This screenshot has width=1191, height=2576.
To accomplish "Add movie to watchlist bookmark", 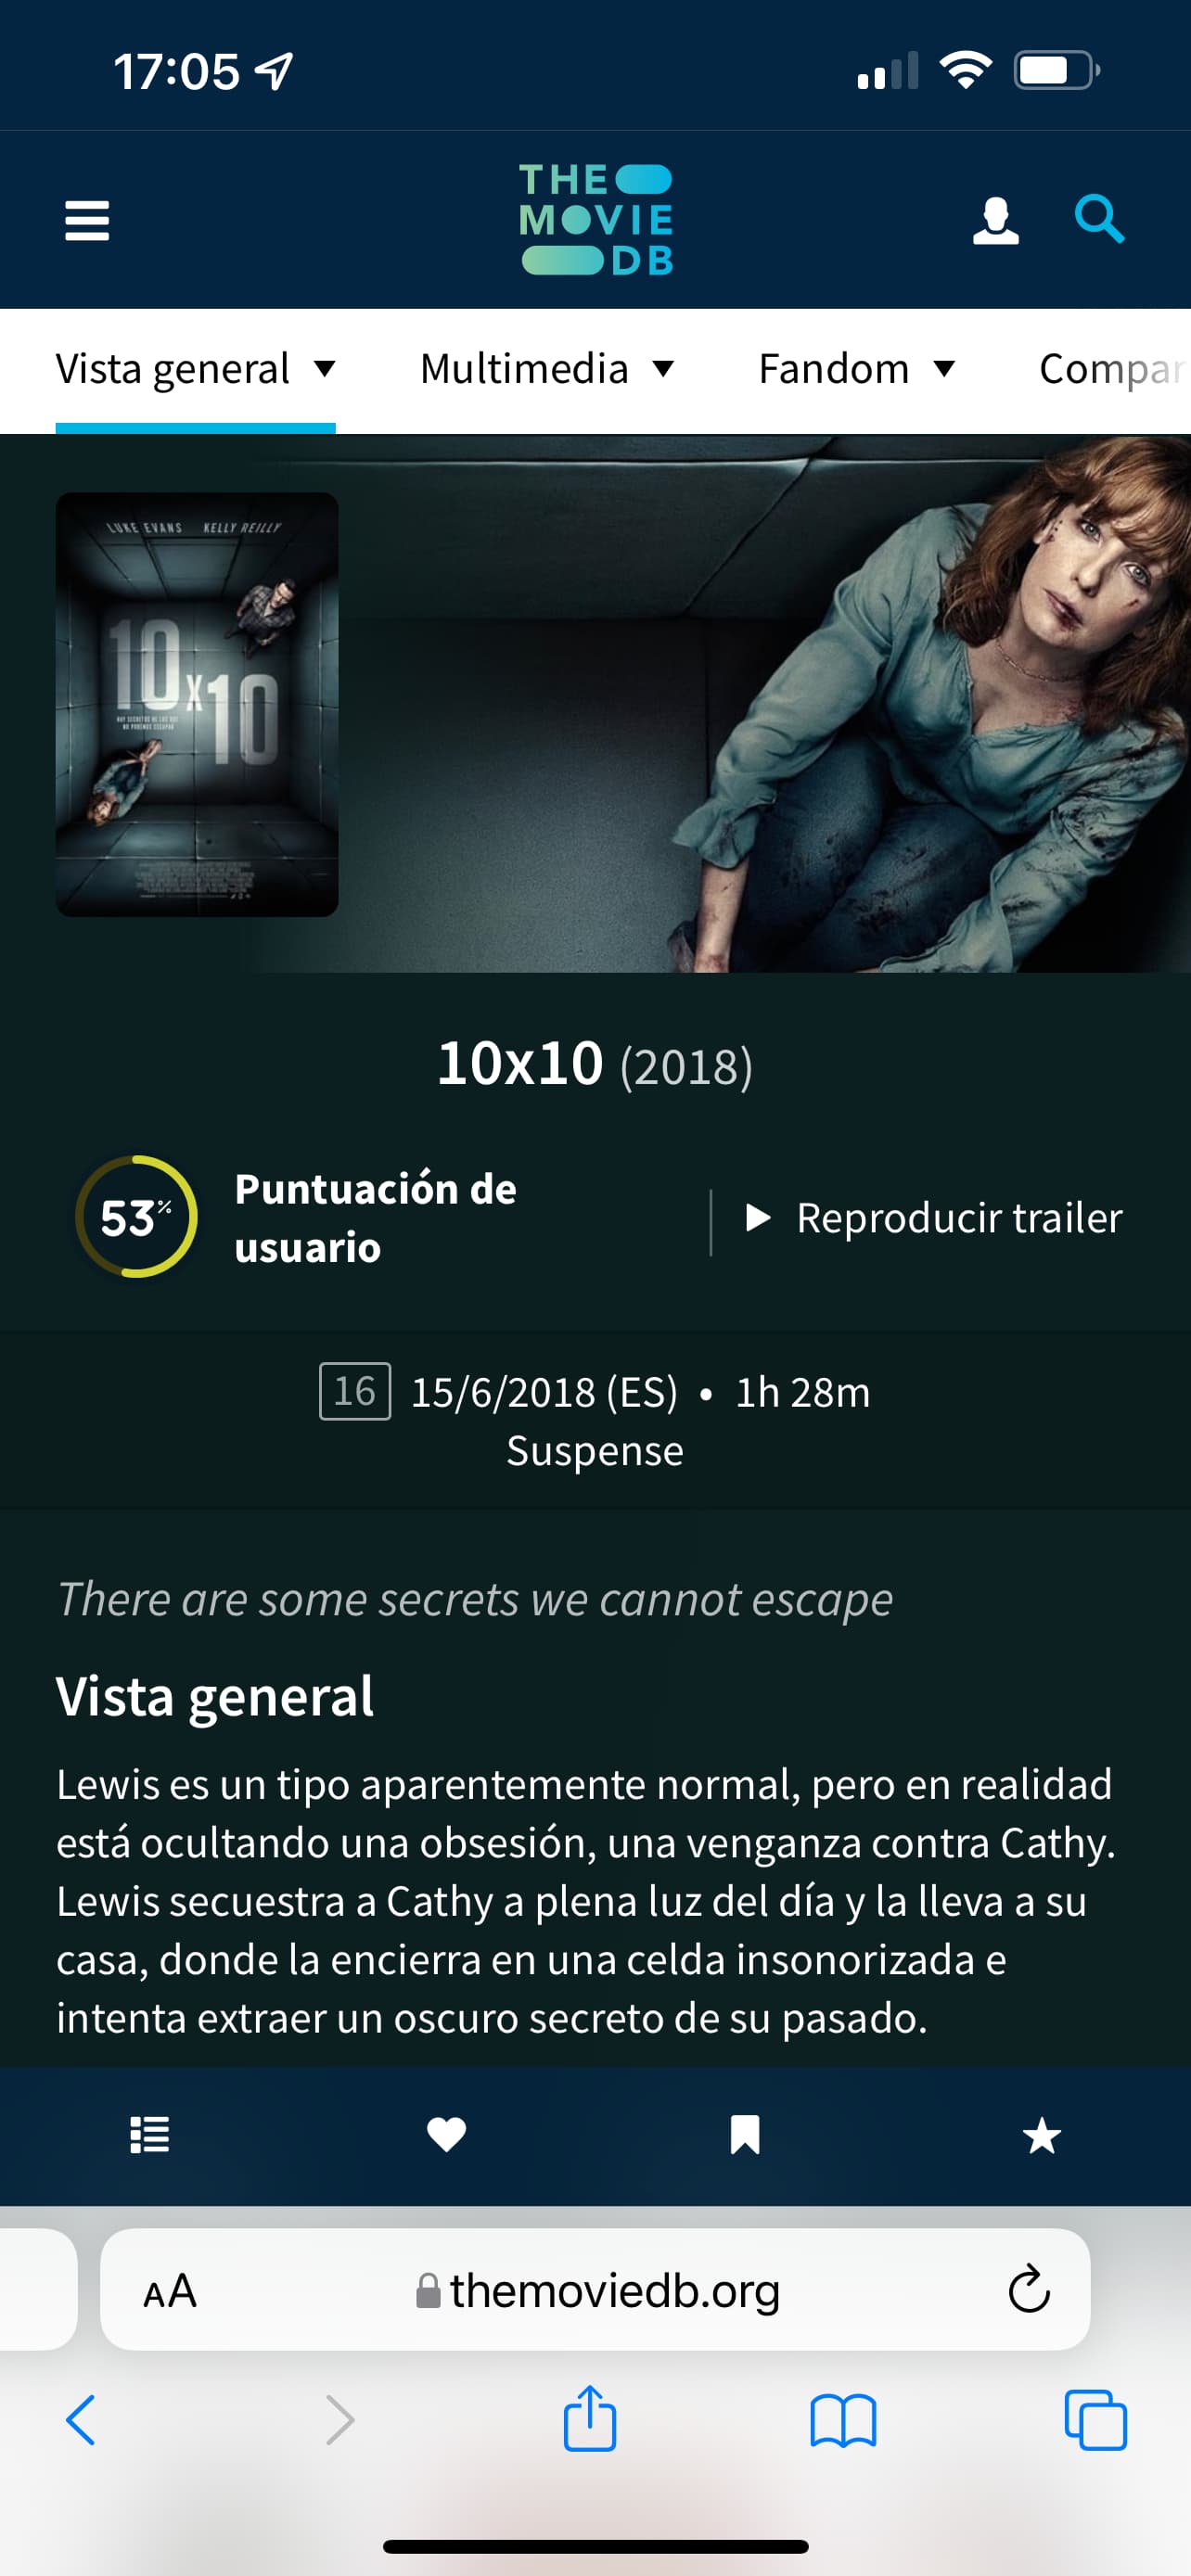I will (745, 2135).
